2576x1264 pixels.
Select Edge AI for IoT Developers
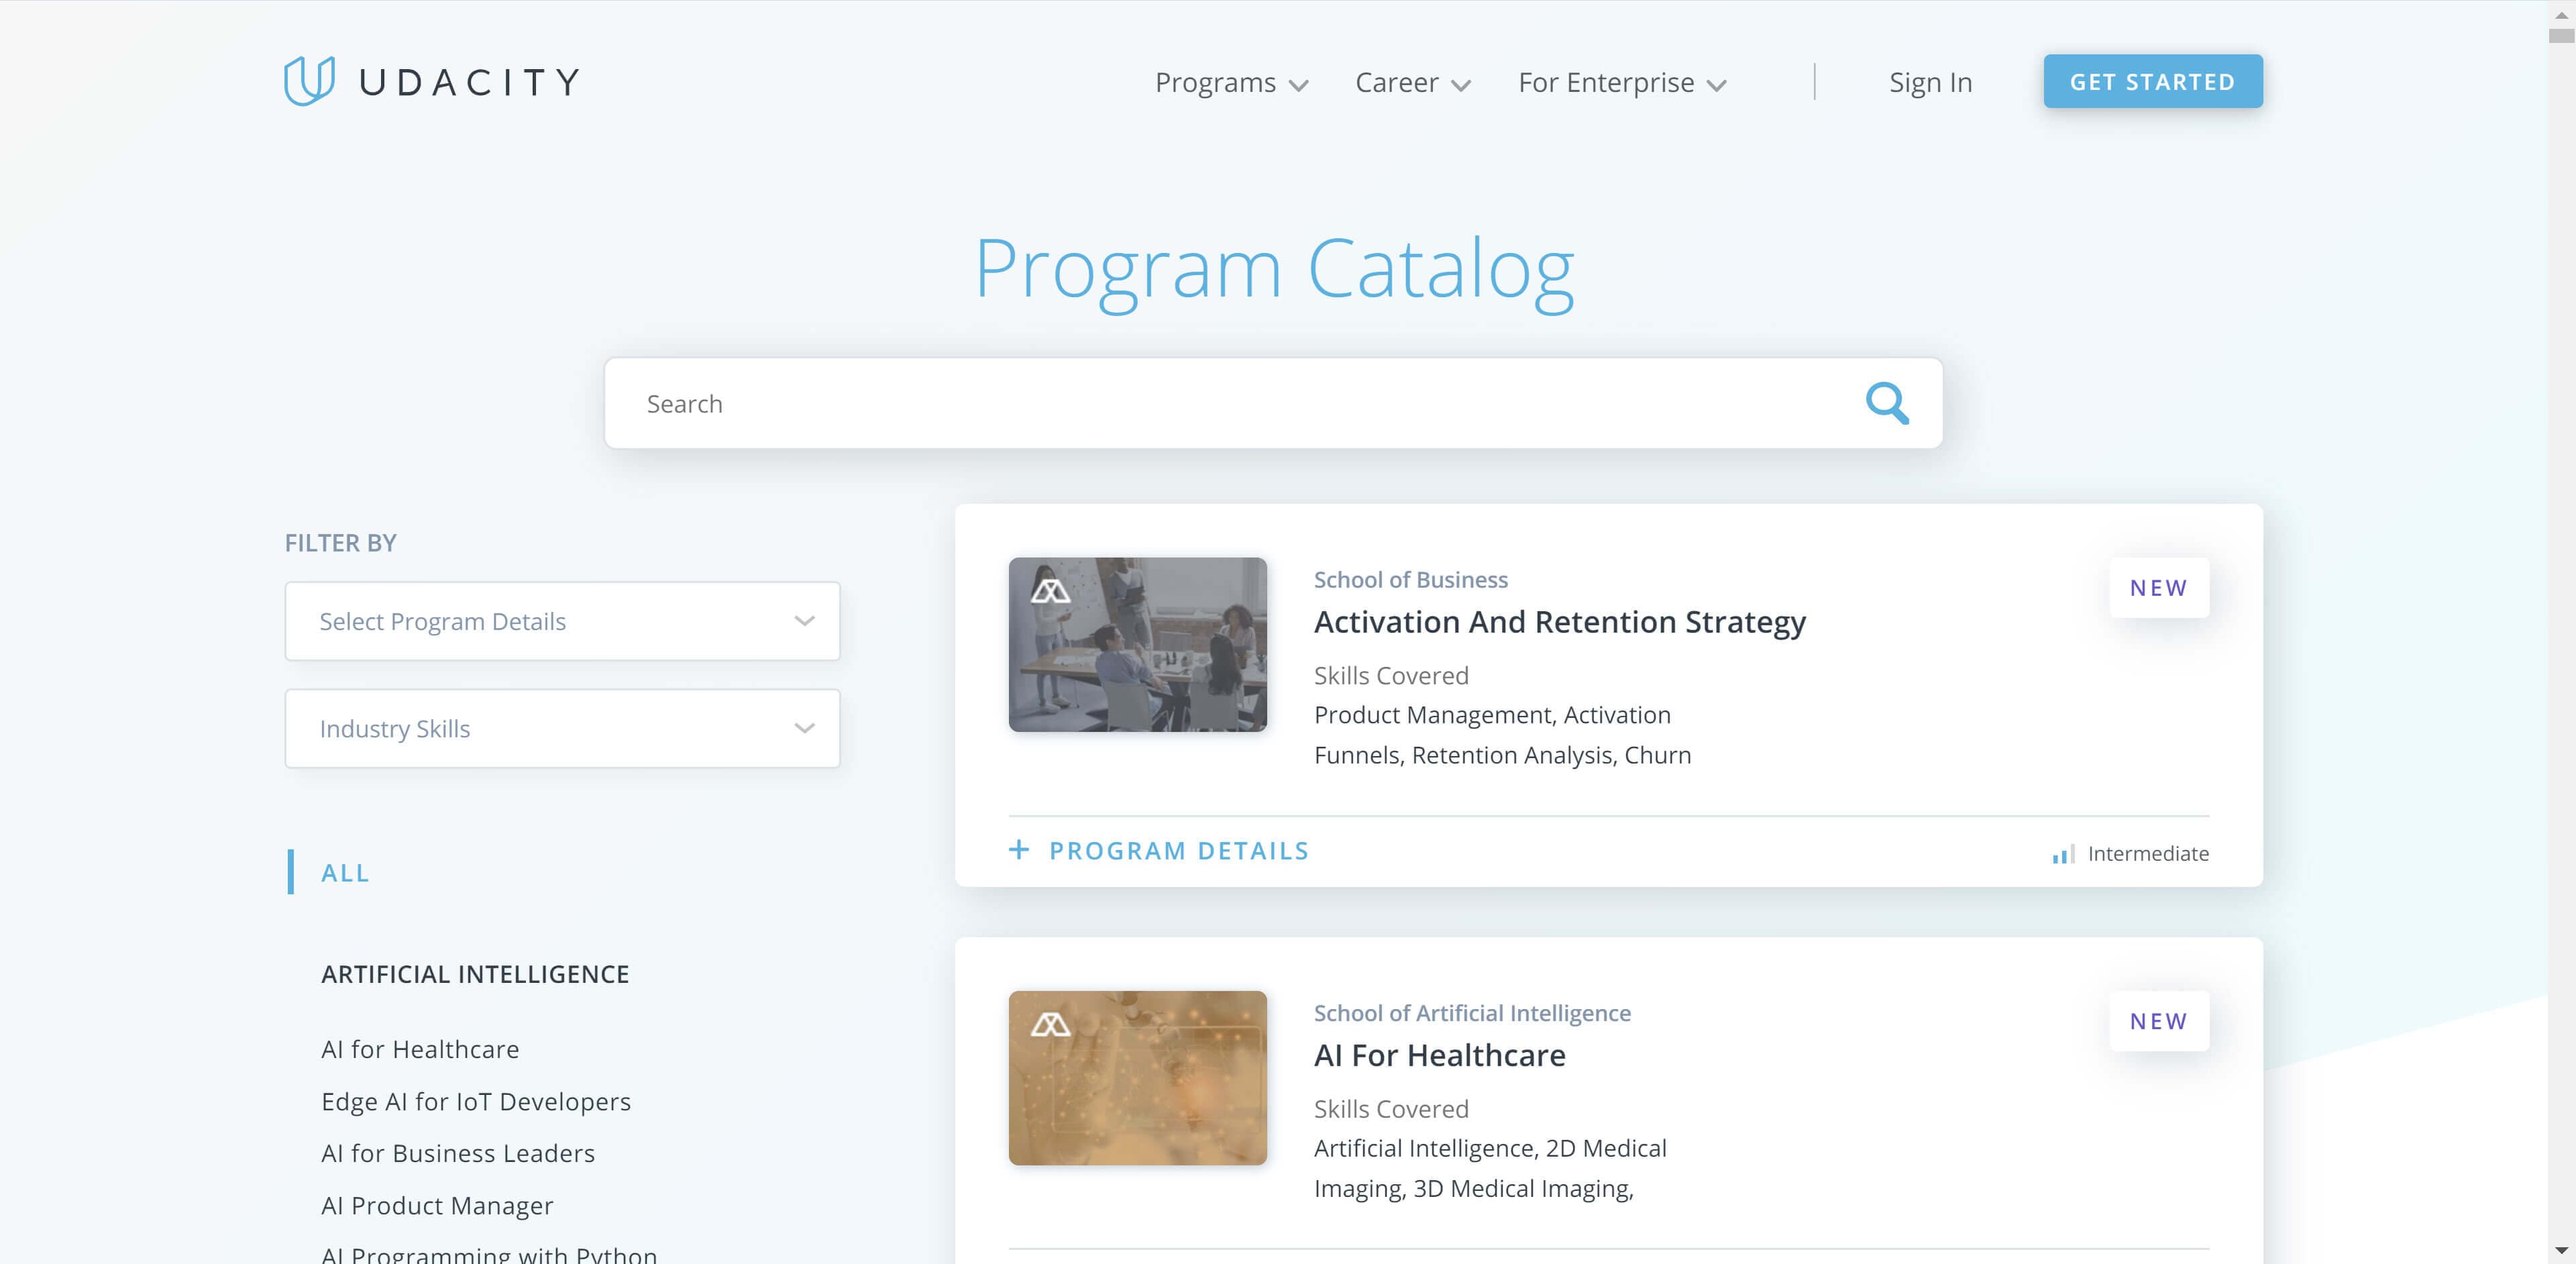point(476,1101)
